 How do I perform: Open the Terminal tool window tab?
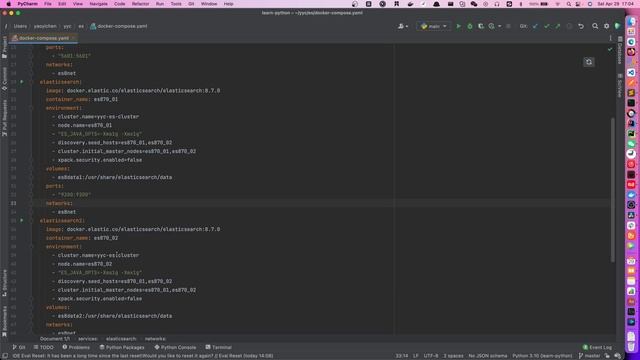click(219, 347)
